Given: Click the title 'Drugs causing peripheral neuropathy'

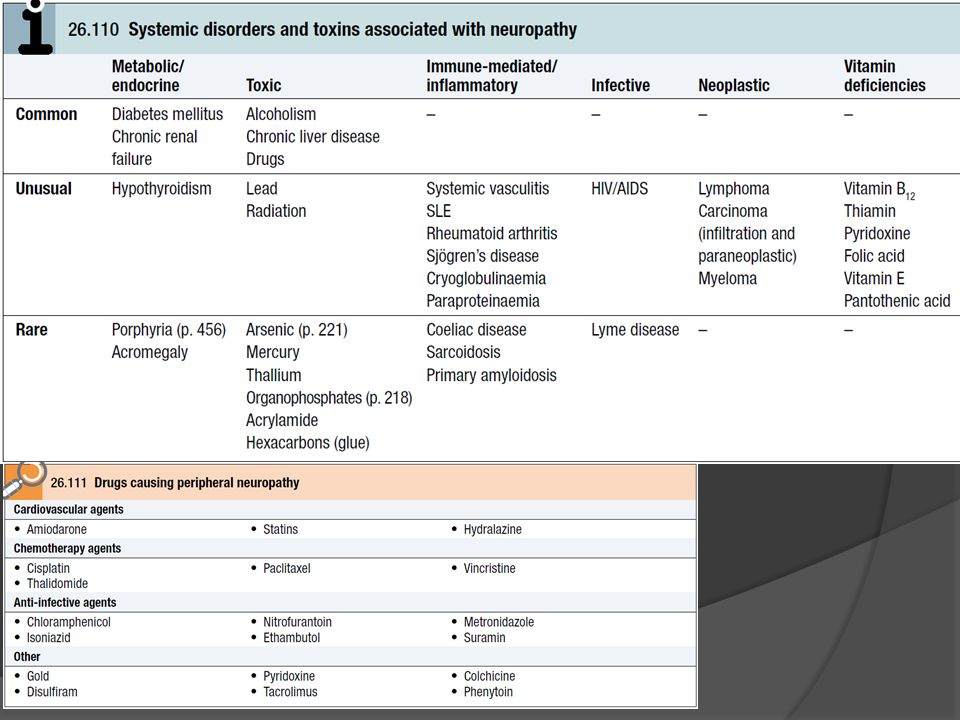Looking at the screenshot, I should tap(197, 483).
